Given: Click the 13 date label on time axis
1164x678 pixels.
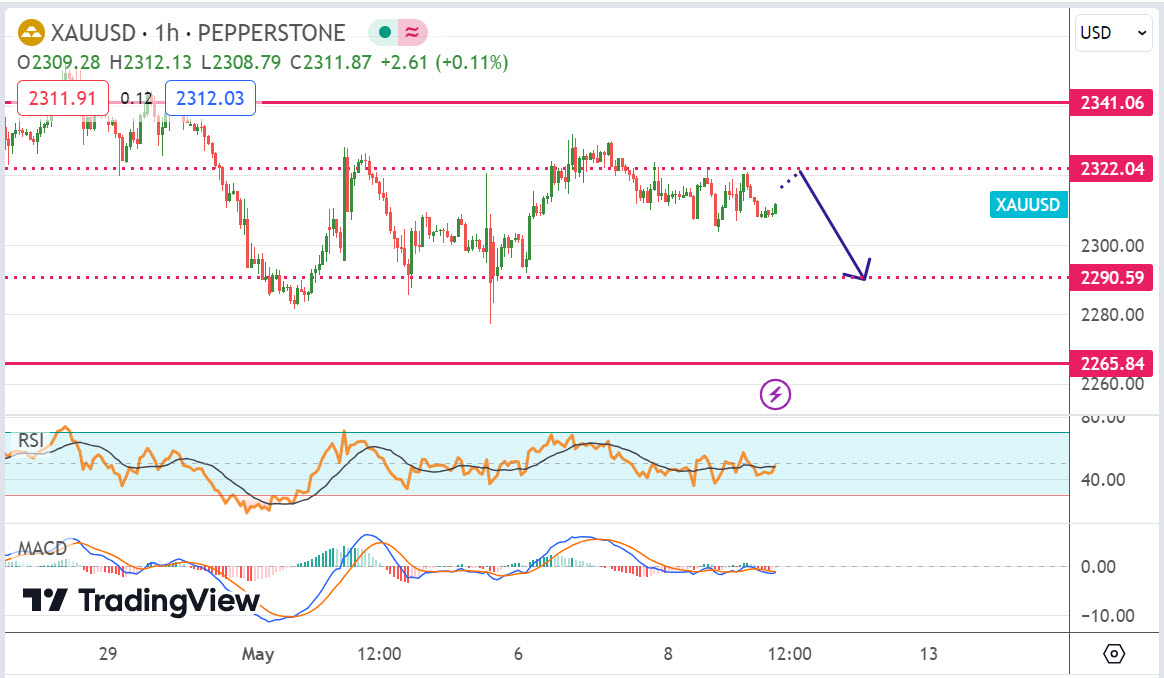Looking at the screenshot, I should [x=929, y=654].
